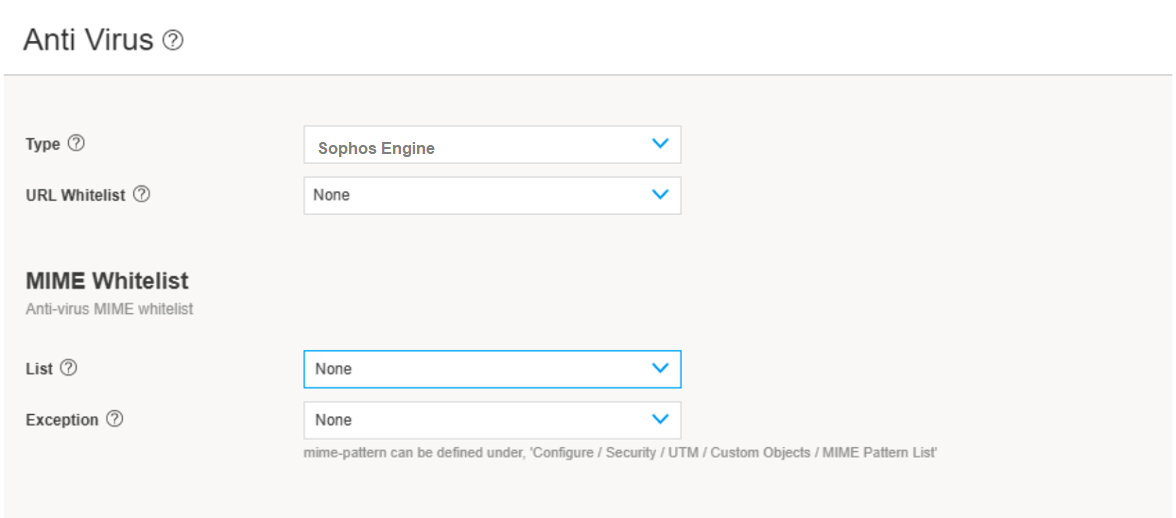This screenshot has height=518, width=1176.
Task: Expand URL Whitelist dropdown using its arrow
Action: click(x=660, y=195)
